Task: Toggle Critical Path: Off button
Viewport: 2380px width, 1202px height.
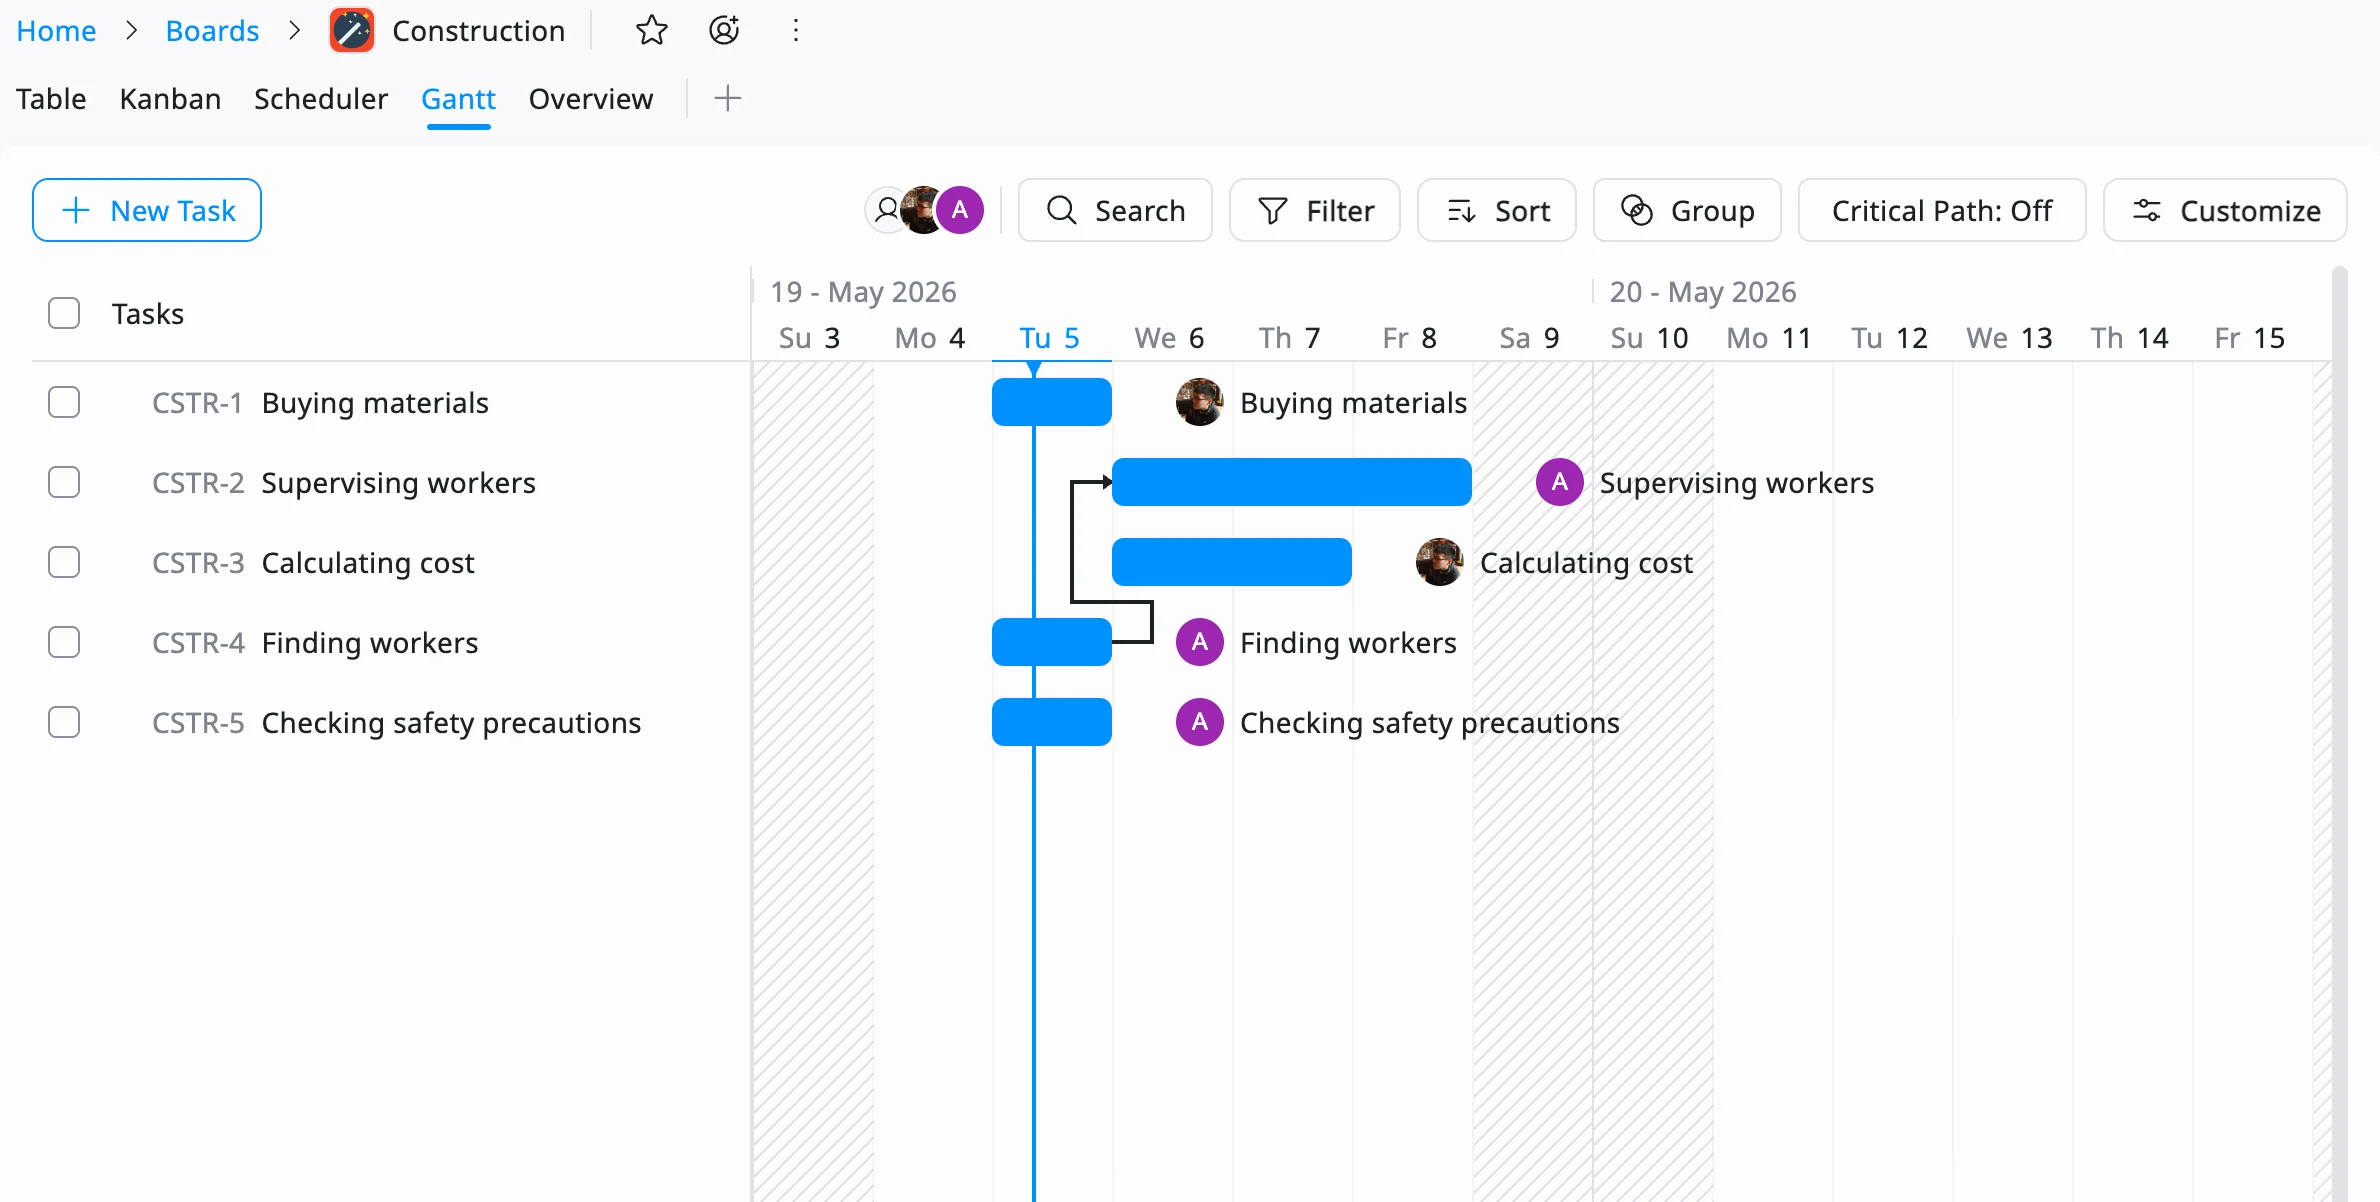Action: (x=1942, y=210)
